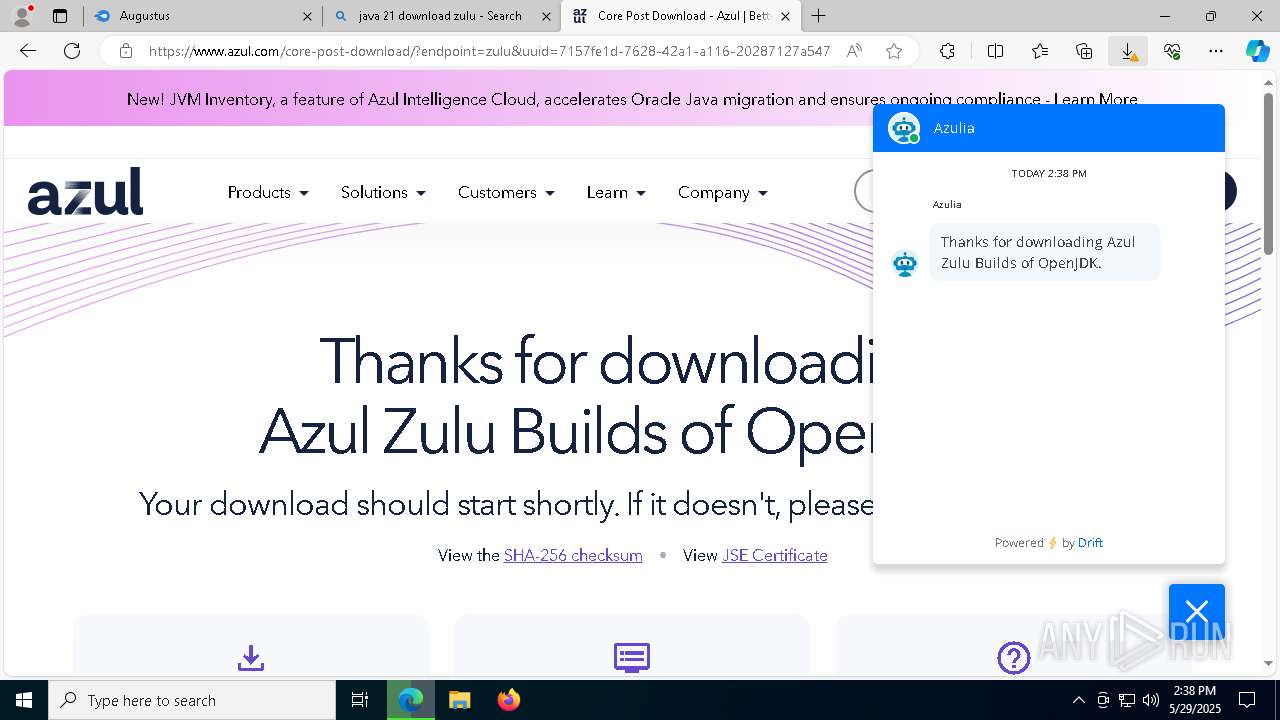Expand the Products menu
Screen dimensions: 1280x720
pos(268,192)
